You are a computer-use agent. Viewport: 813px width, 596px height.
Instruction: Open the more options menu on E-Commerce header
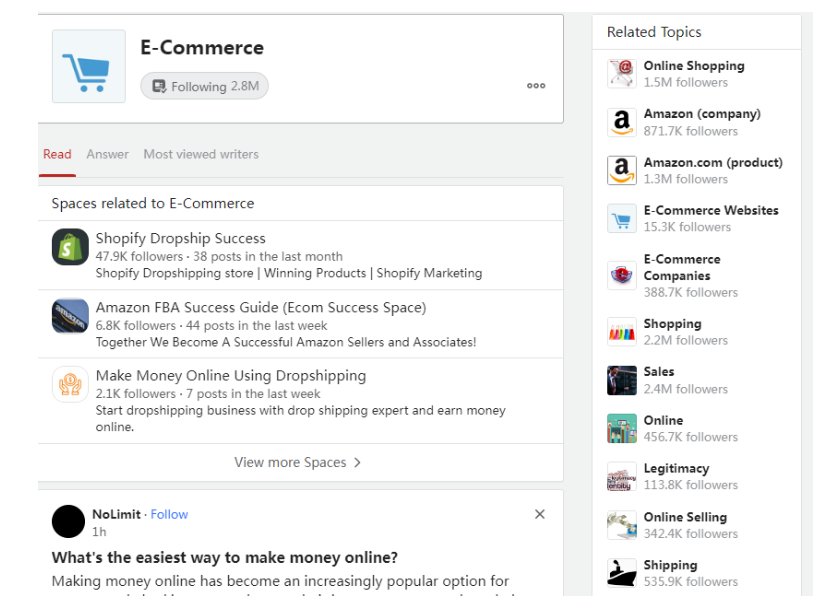tap(535, 86)
